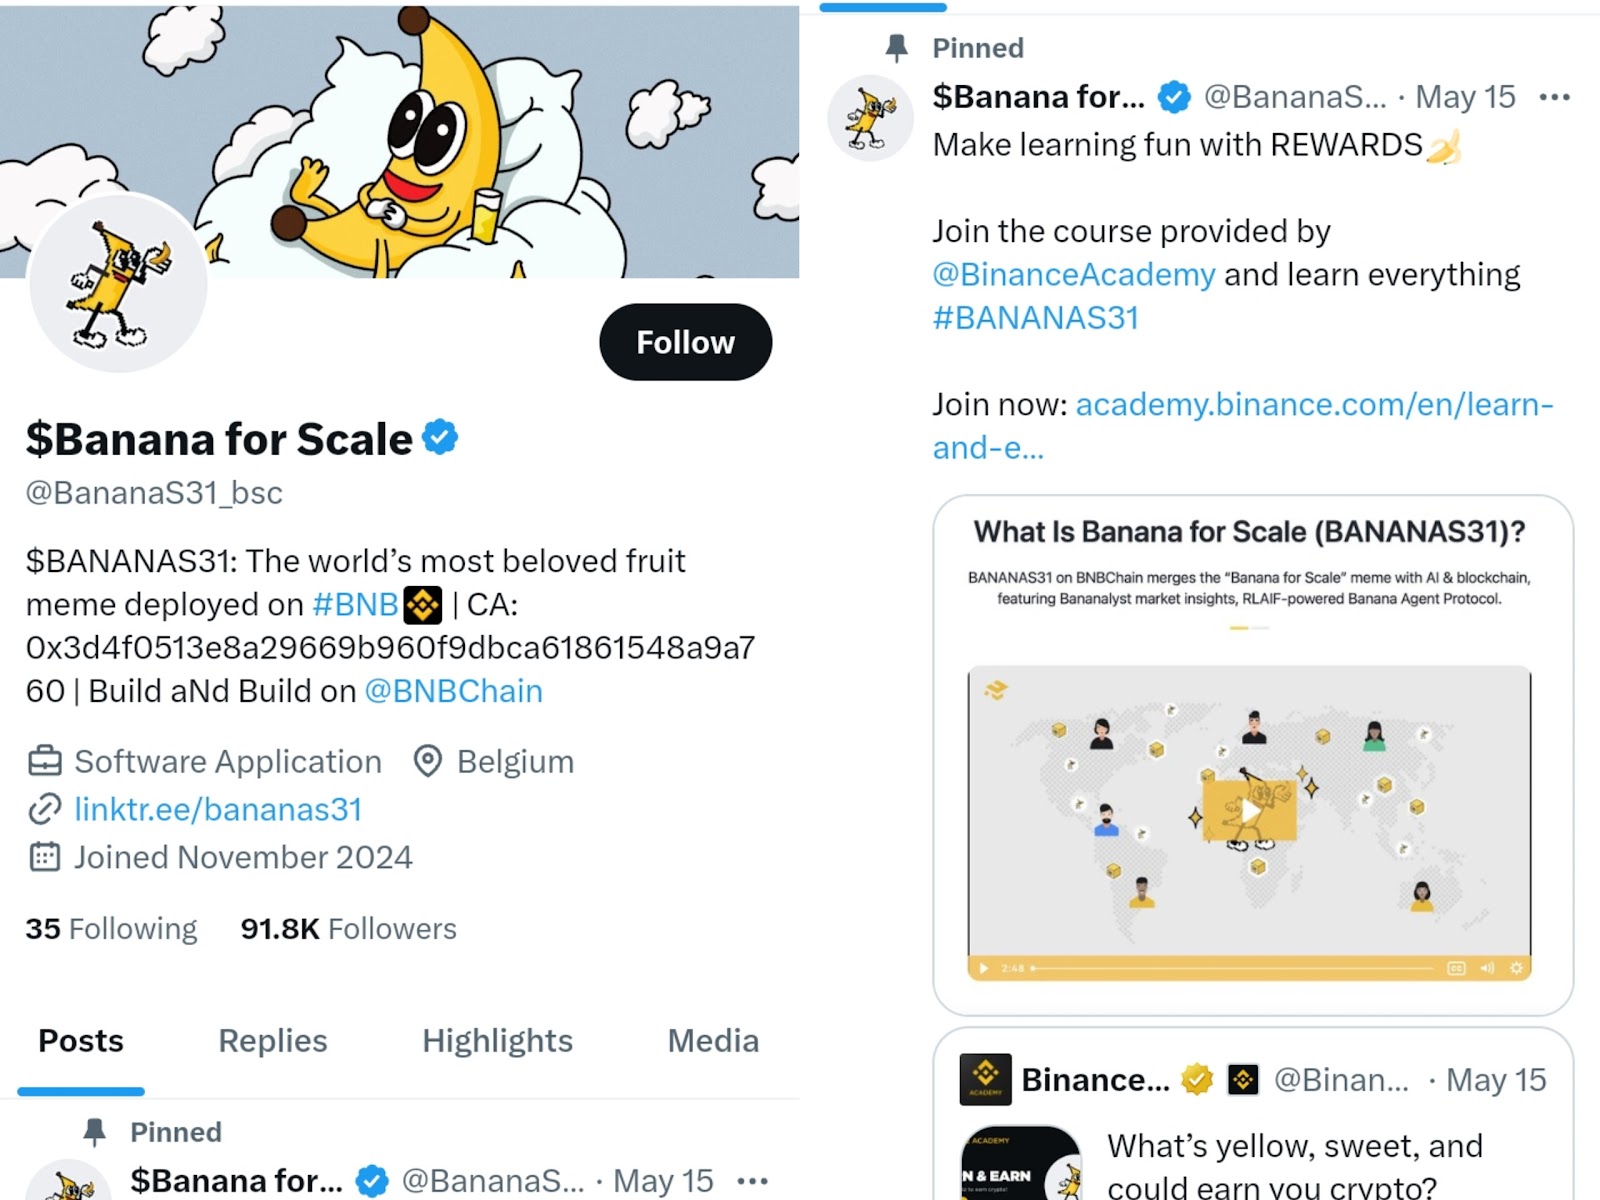This screenshot has width=1600, height=1200.
Task: Open the @BinanceAcademy mention link
Action: tap(1073, 274)
